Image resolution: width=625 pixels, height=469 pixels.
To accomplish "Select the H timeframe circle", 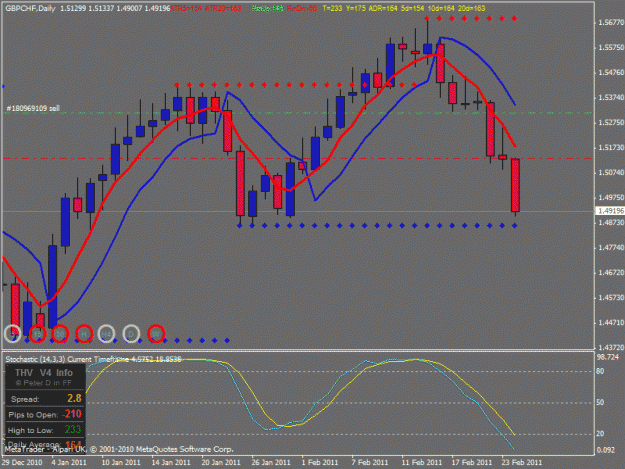I will pyautogui.click(x=84, y=334).
